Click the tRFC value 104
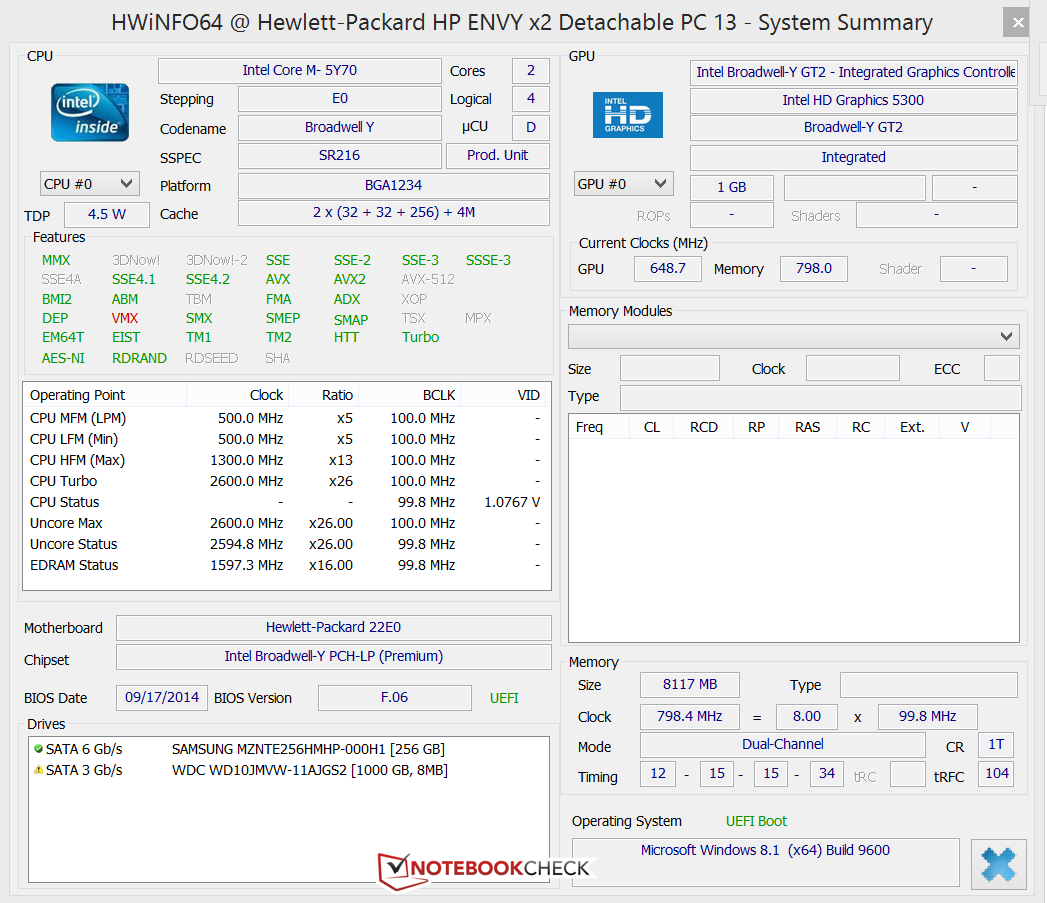Viewport: 1047px width, 903px height. coord(996,773)
